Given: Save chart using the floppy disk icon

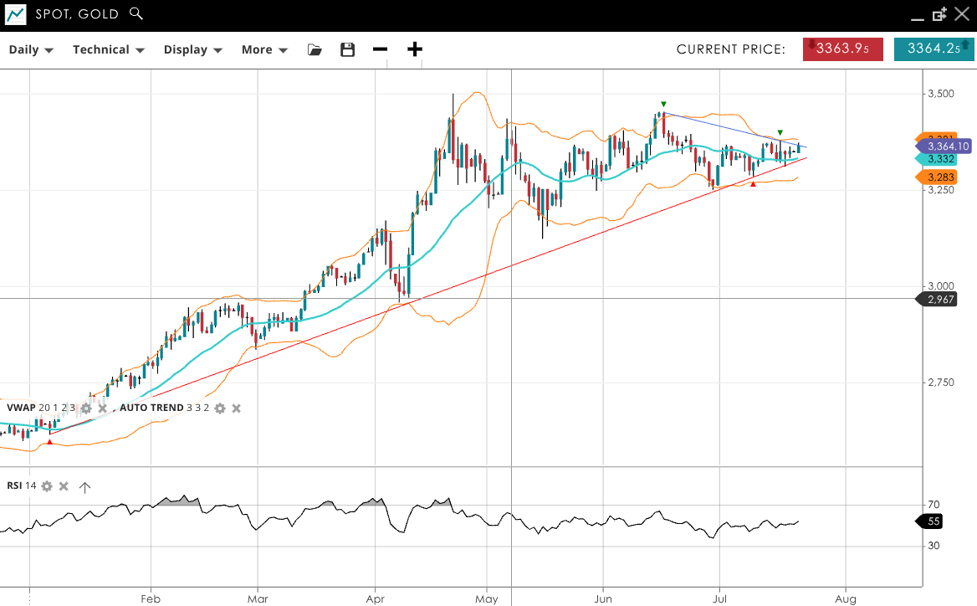Looking at the screenshot, I should pos(347,50).
